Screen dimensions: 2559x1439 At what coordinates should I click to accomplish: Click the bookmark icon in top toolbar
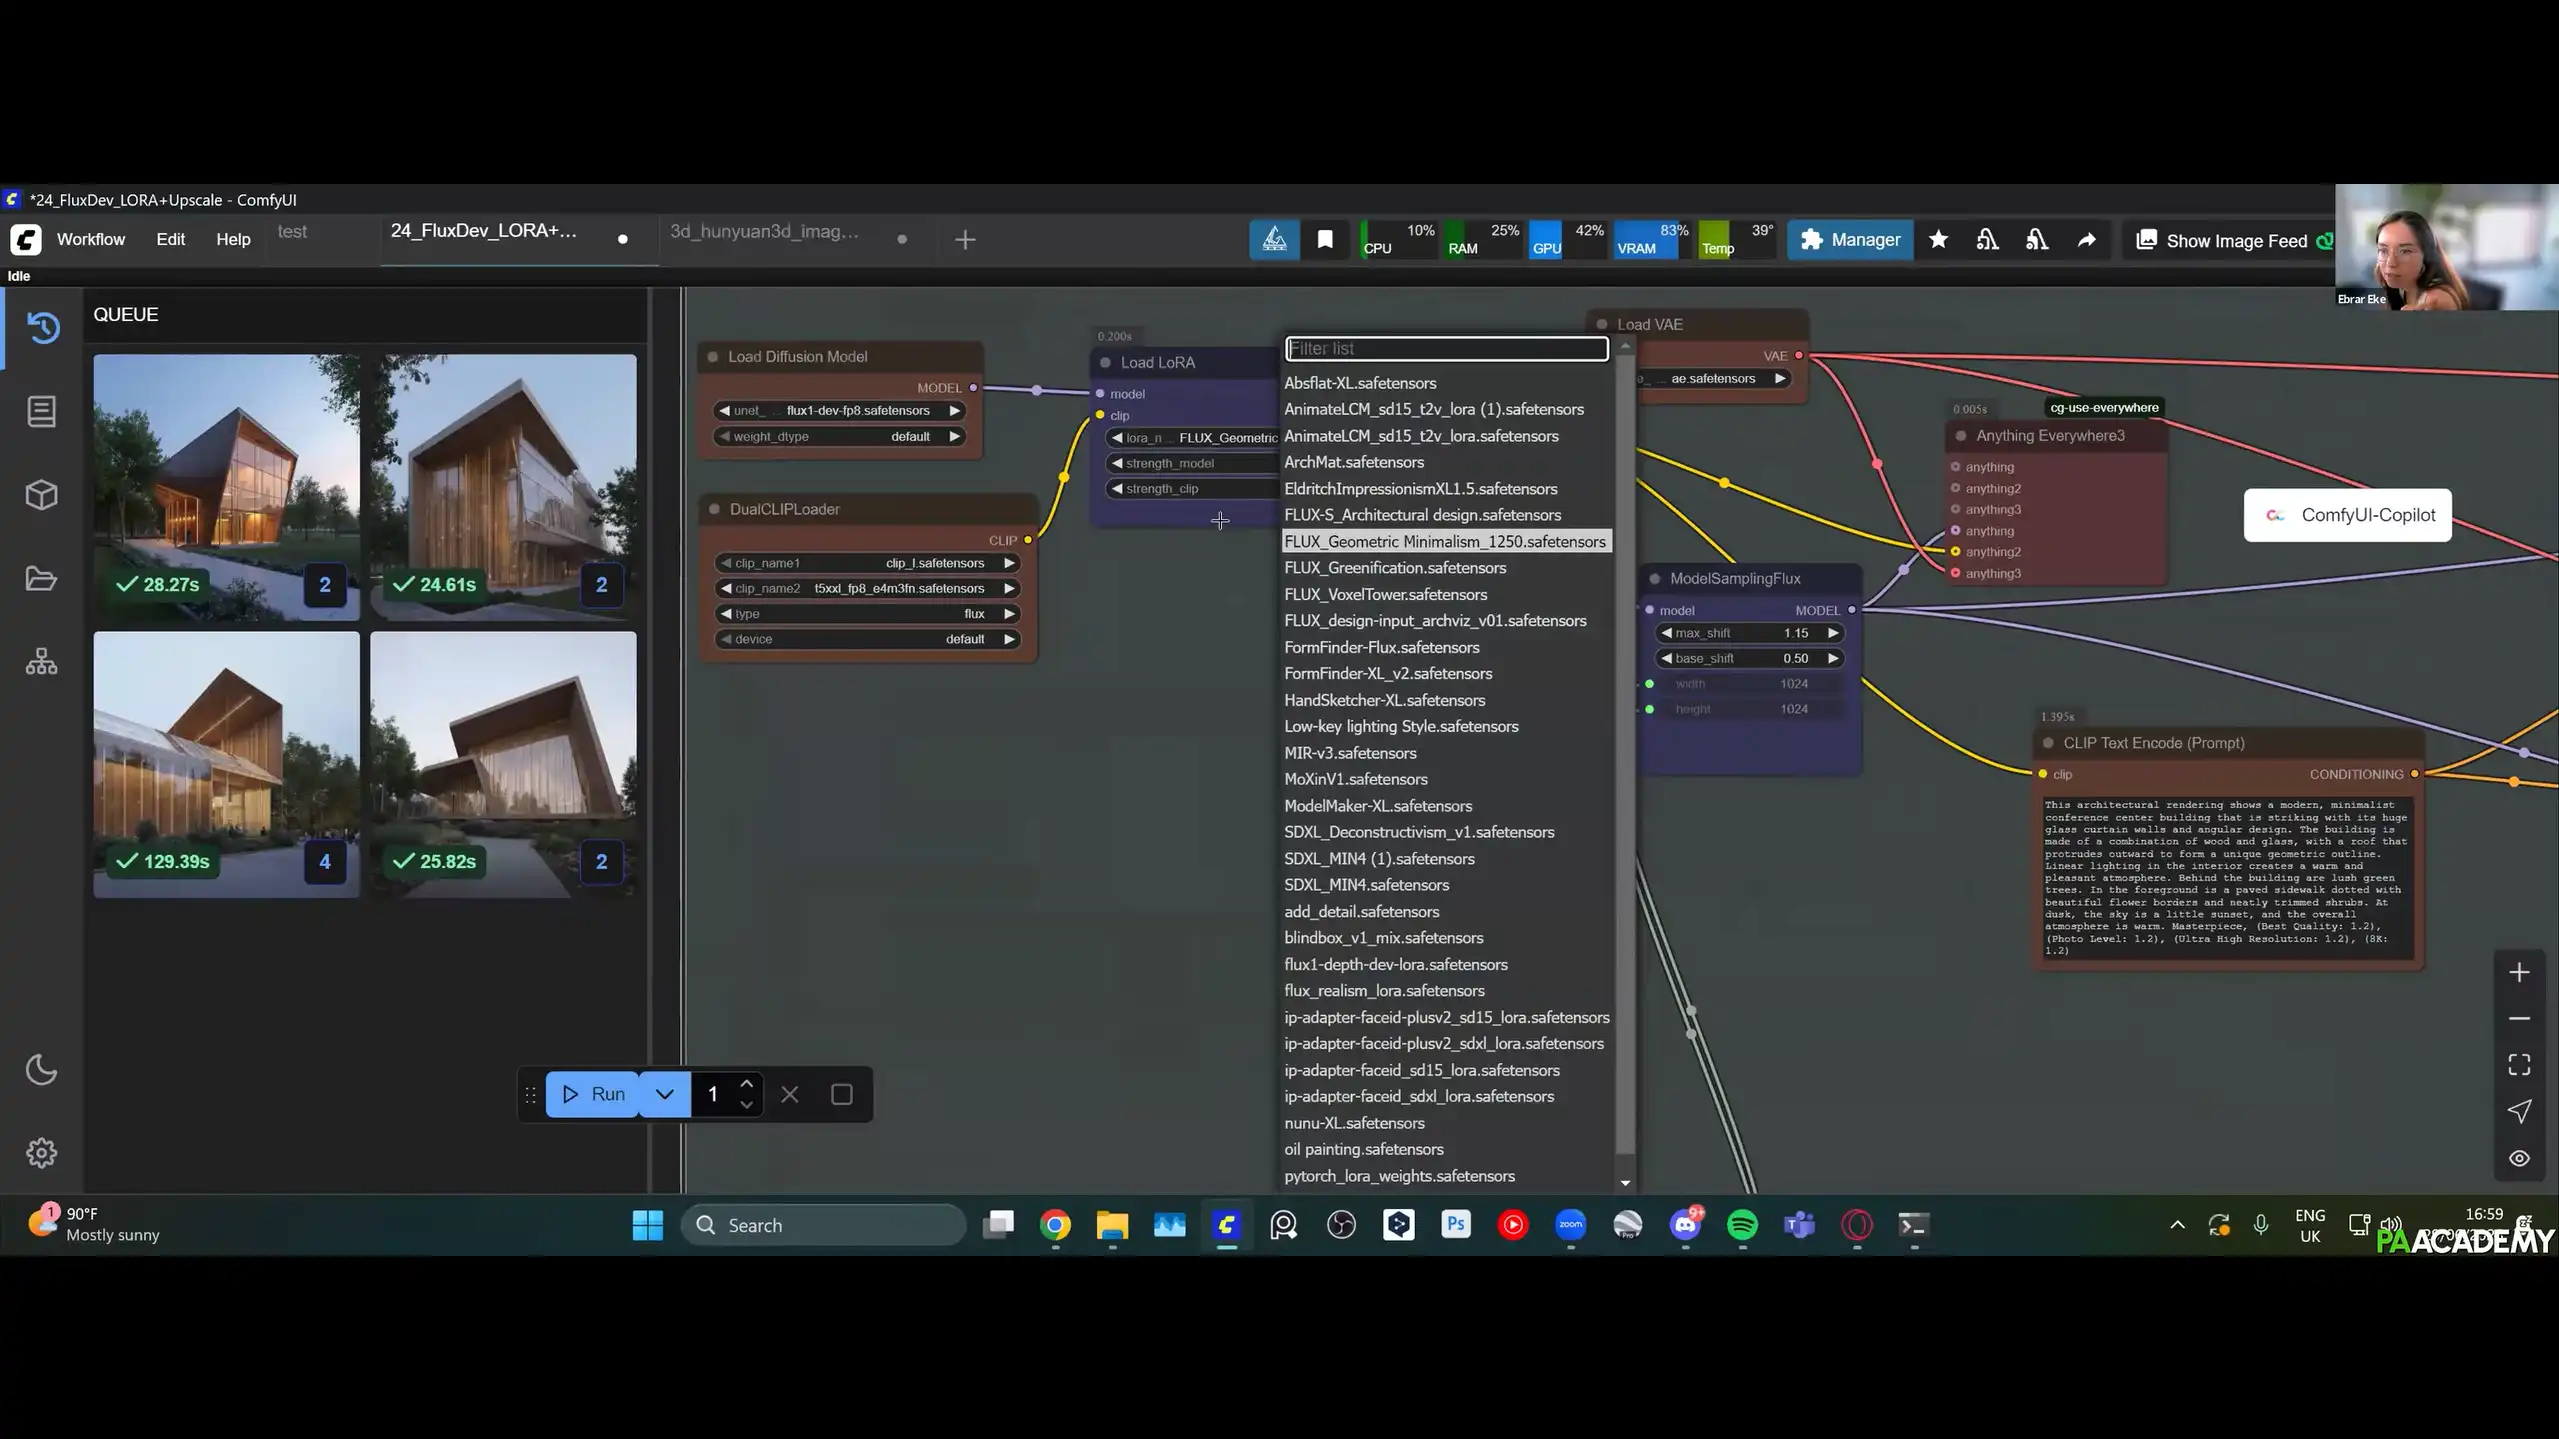click(1325, 240)
